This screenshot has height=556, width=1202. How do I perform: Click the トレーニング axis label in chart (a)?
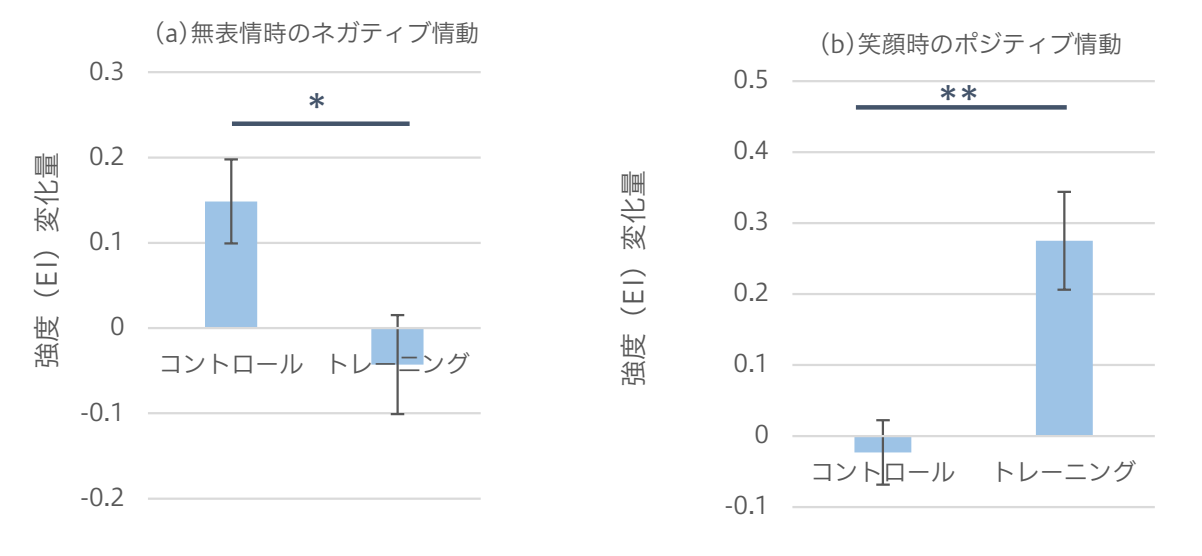[x=398, y=364]
